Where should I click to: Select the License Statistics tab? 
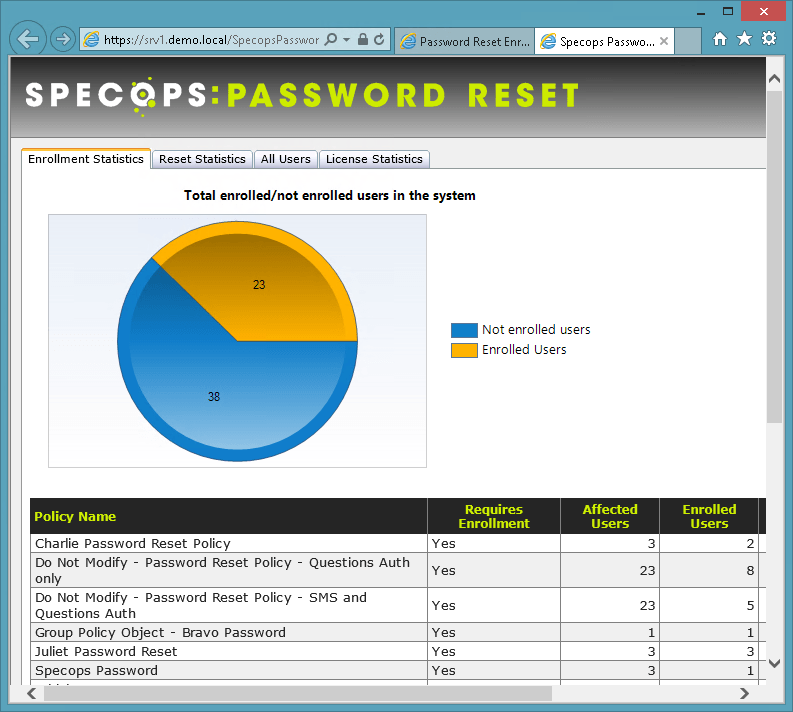(374, 159)
